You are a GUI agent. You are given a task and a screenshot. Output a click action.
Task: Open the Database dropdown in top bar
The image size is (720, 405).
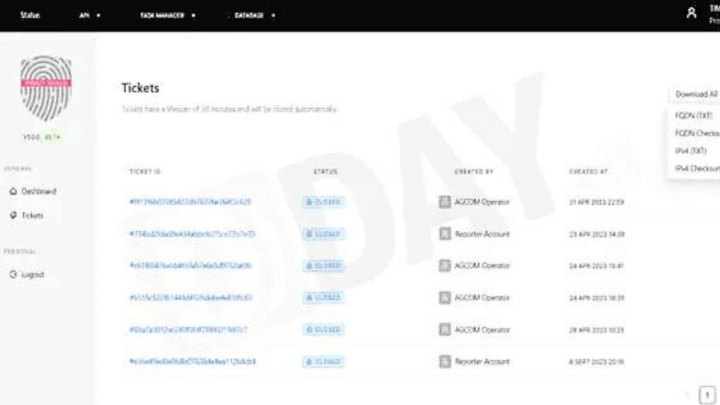coord(254,15)
